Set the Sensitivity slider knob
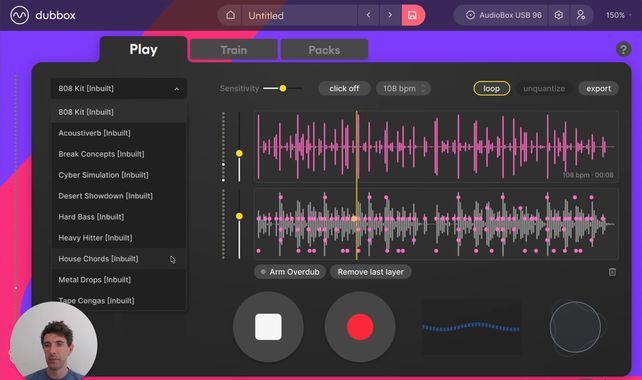Screen dimensions: 642x380 tap(283, 88)
